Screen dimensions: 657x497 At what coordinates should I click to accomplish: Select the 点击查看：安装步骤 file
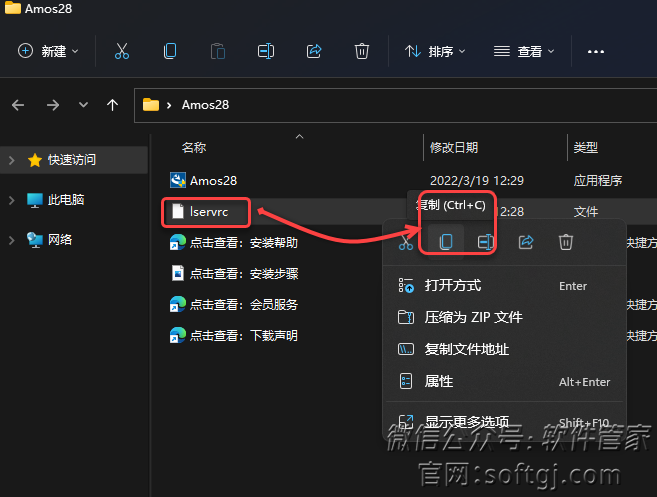(243, 274)
